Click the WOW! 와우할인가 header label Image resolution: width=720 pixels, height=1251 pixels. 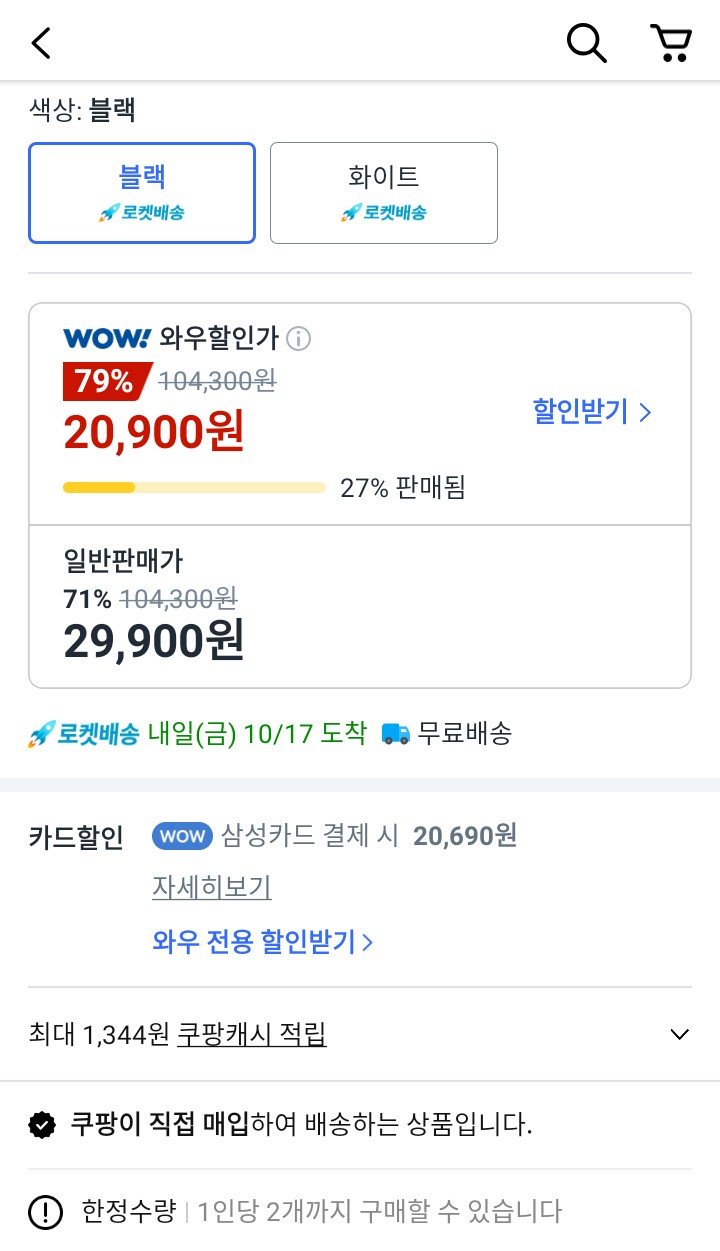point(170,339)
